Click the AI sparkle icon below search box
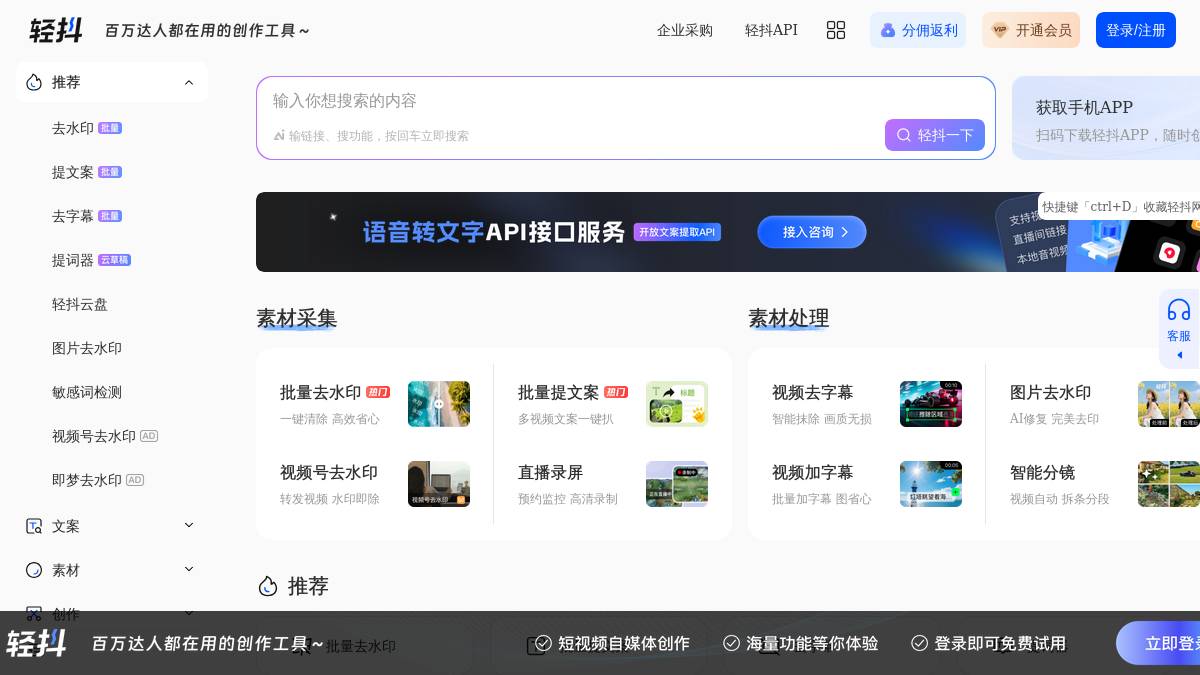 point(279,135)
